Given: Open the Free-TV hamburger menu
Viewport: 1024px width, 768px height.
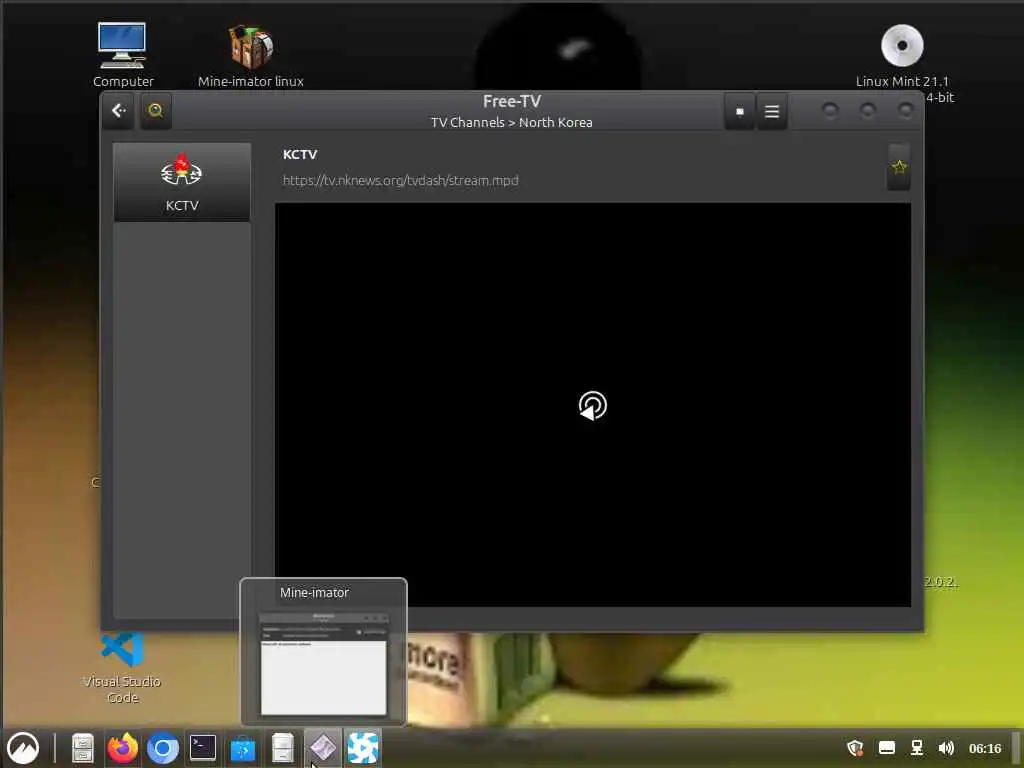Looking at the screenshot, I should pyautogui.click(x=771, y=112).
